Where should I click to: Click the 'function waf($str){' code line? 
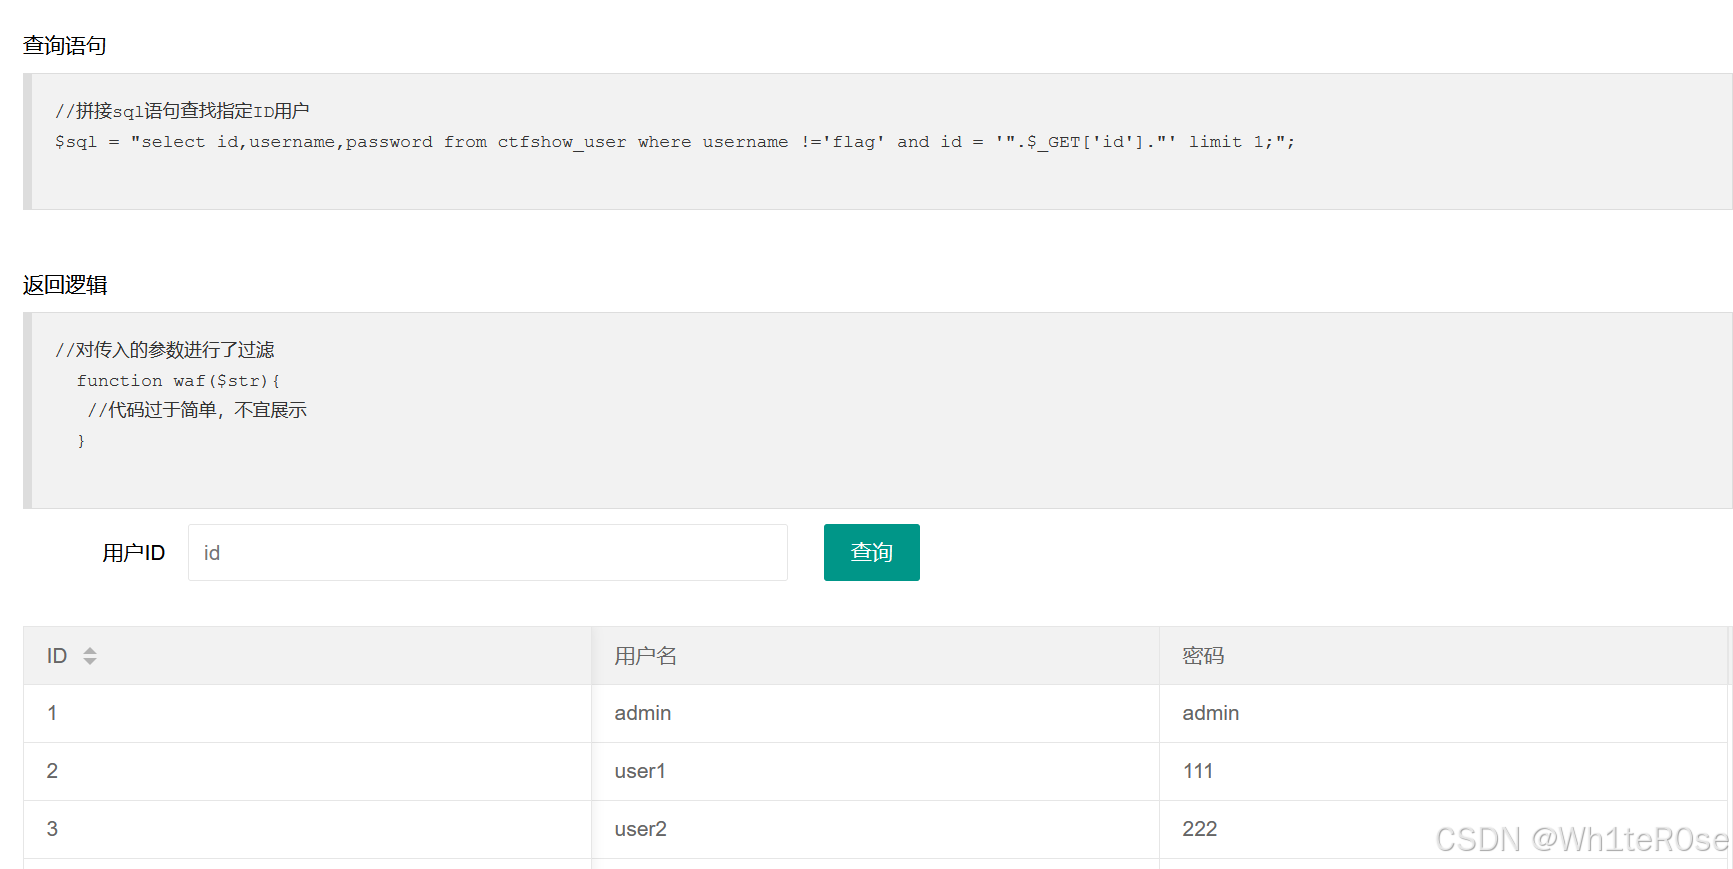point(179,381)
